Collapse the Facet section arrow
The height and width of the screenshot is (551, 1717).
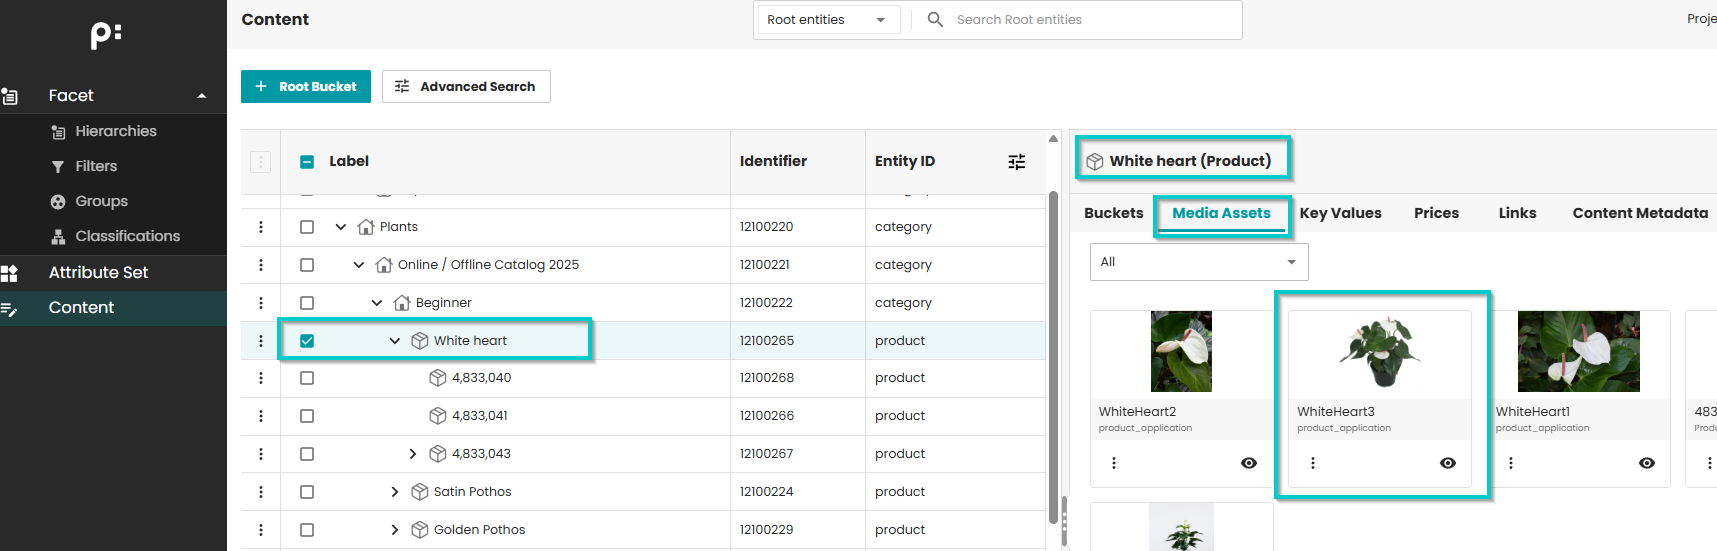(x=202, y=96)
